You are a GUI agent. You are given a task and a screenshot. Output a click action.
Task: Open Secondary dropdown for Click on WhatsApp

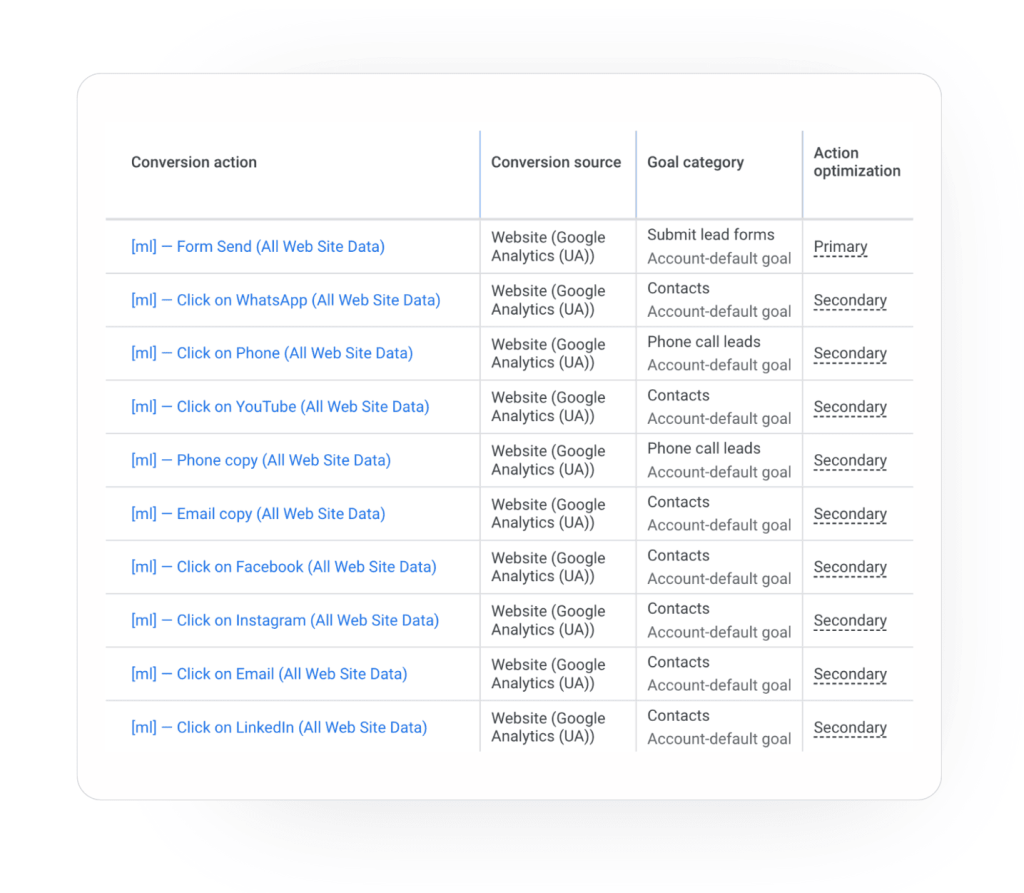click(x=849, y=300)
